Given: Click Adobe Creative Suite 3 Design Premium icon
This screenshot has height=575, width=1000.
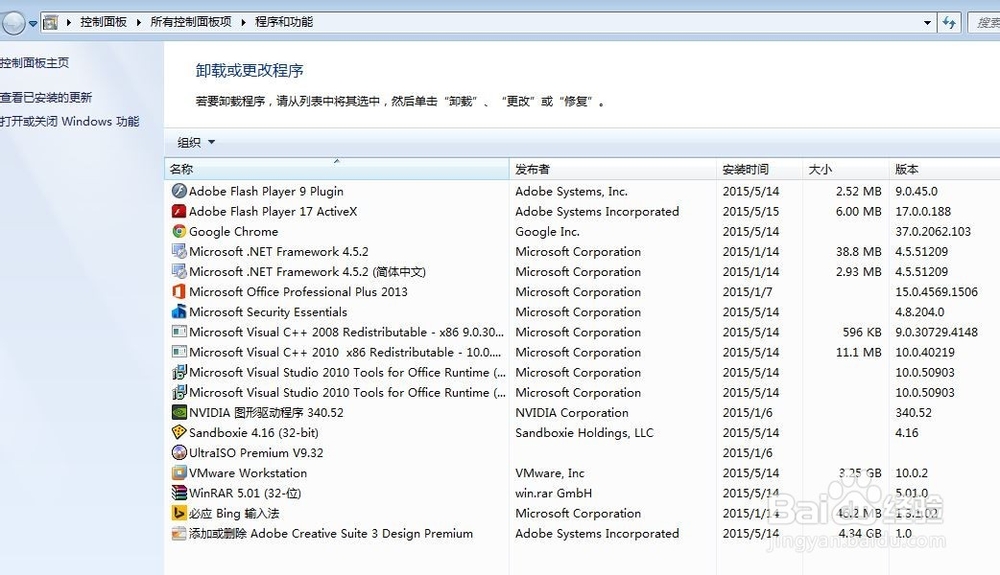Looking at the screenshot, I should point(179,534).
